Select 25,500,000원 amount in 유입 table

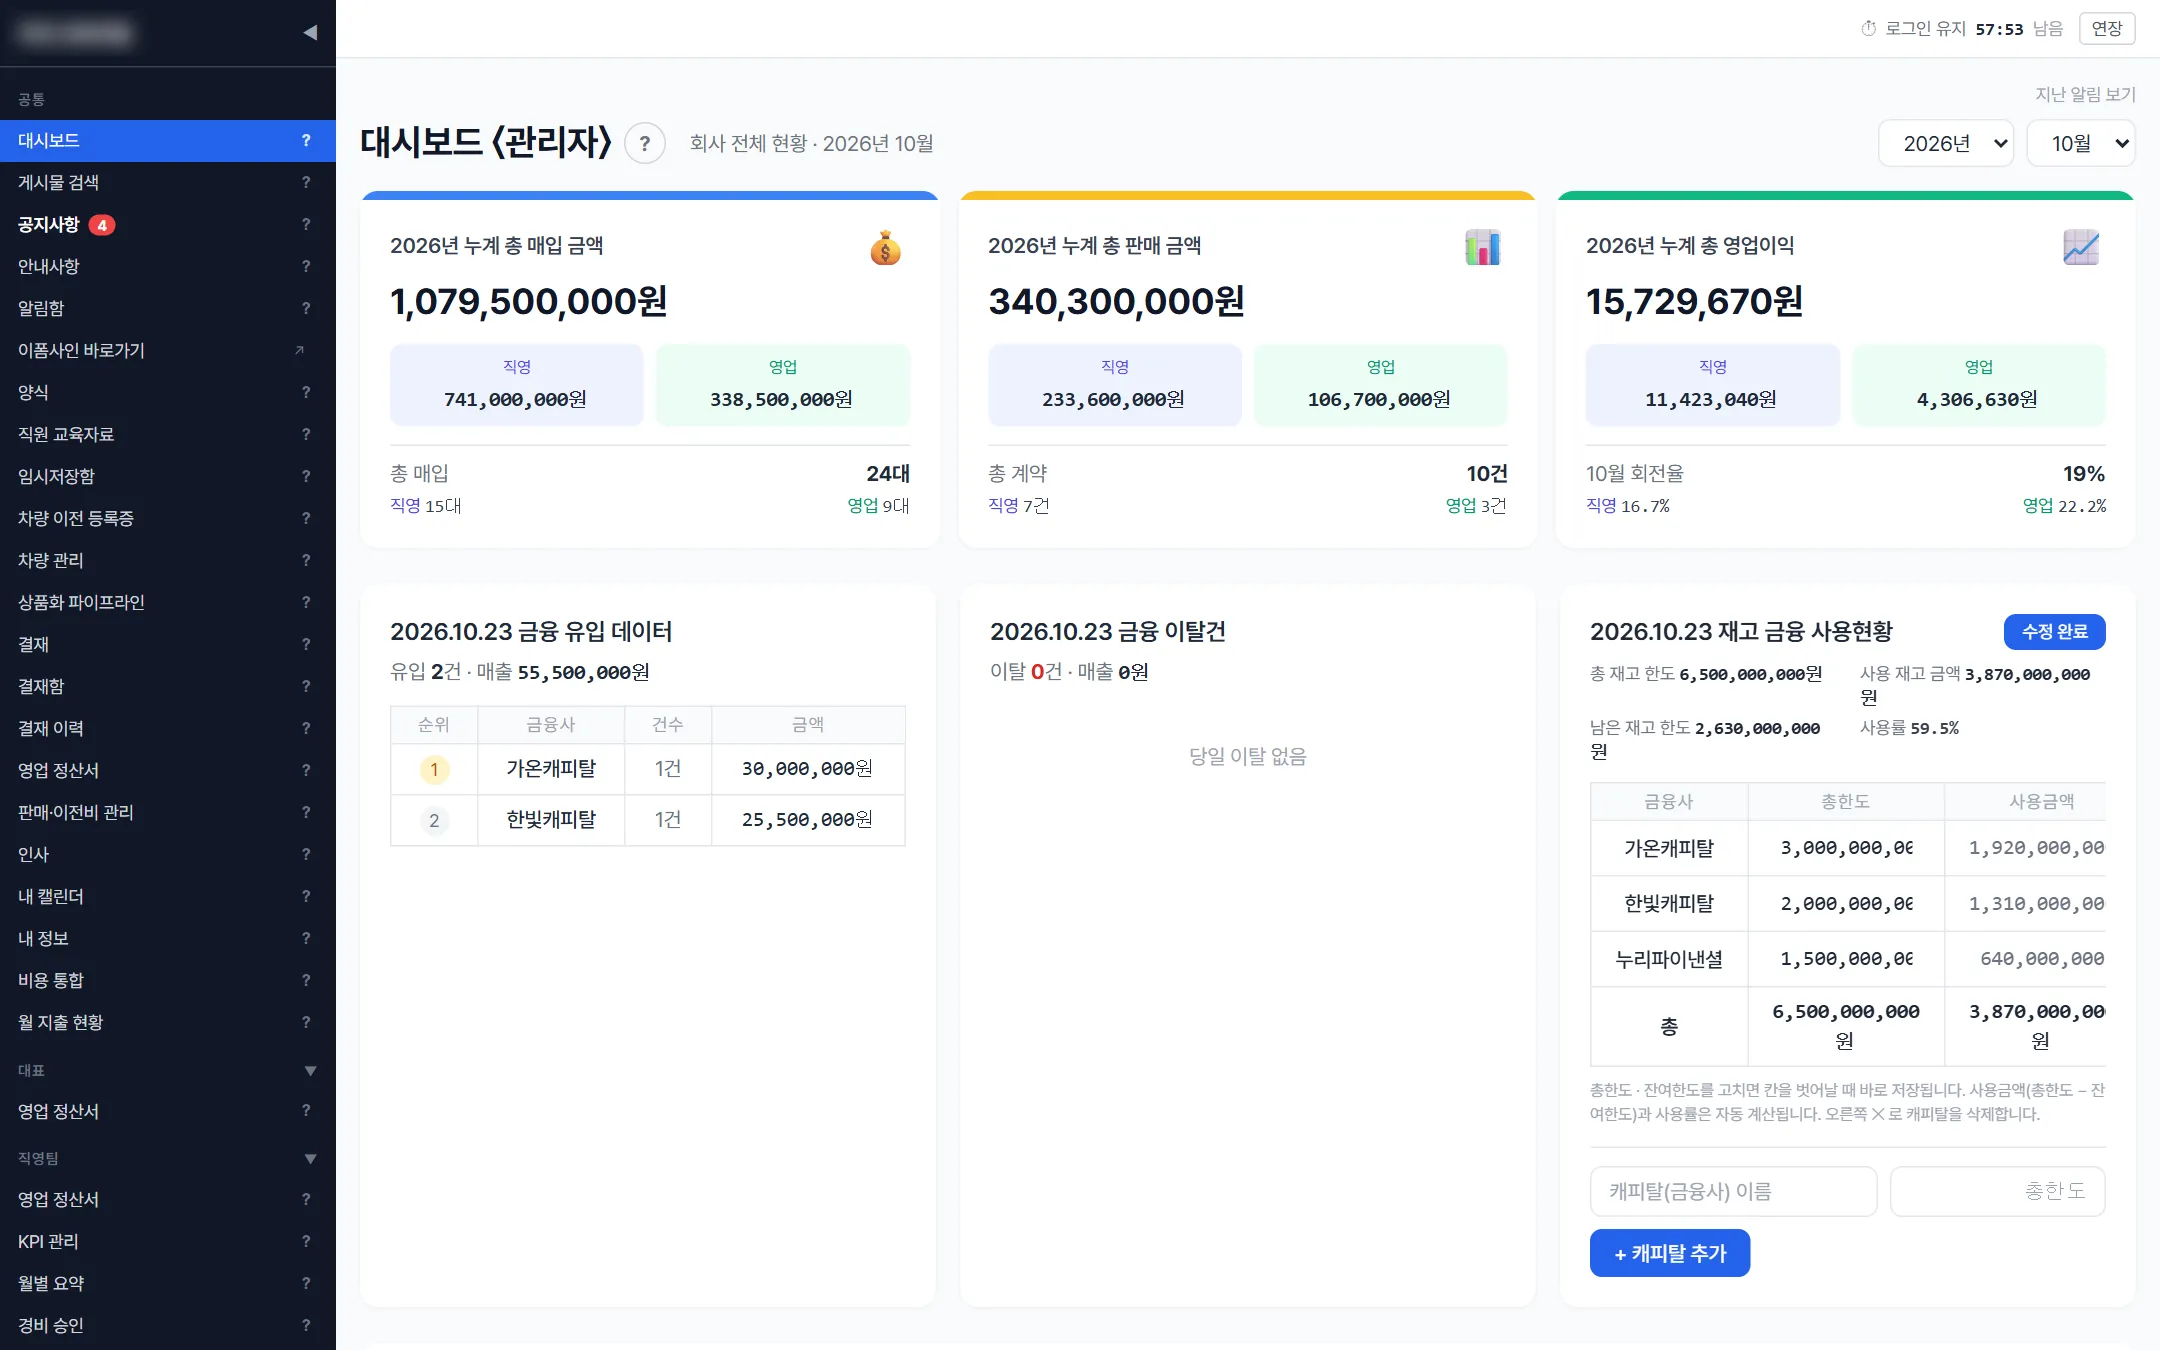(807, 820)
